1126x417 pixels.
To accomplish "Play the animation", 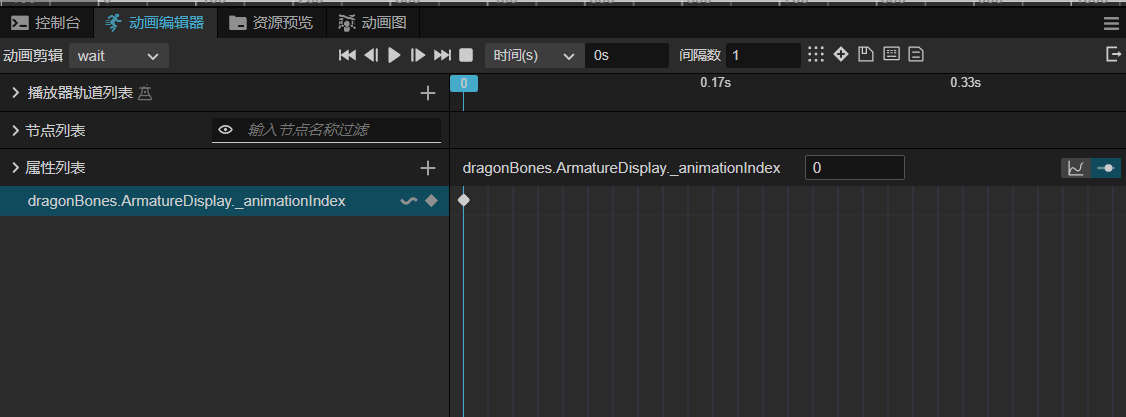I will [394, 55].
